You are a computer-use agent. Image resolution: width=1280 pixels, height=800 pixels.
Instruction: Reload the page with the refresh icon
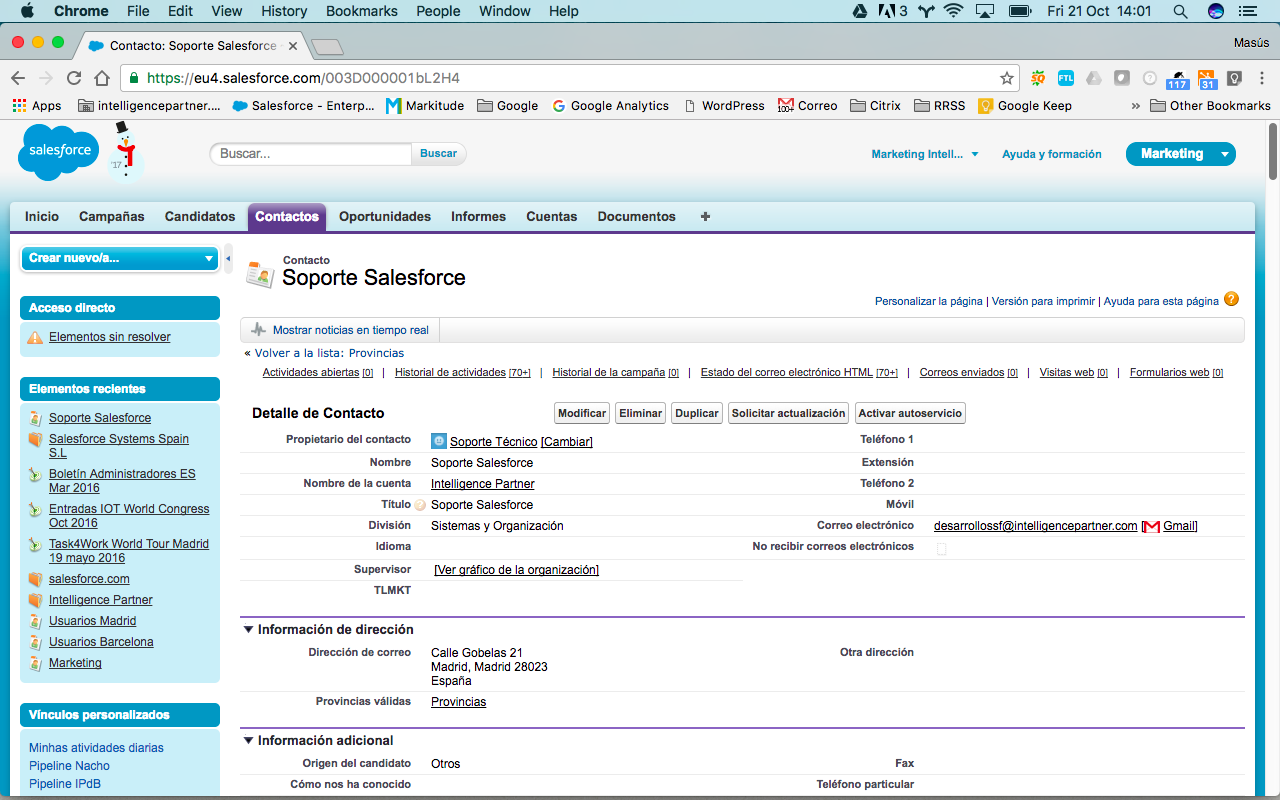[74, 78]
